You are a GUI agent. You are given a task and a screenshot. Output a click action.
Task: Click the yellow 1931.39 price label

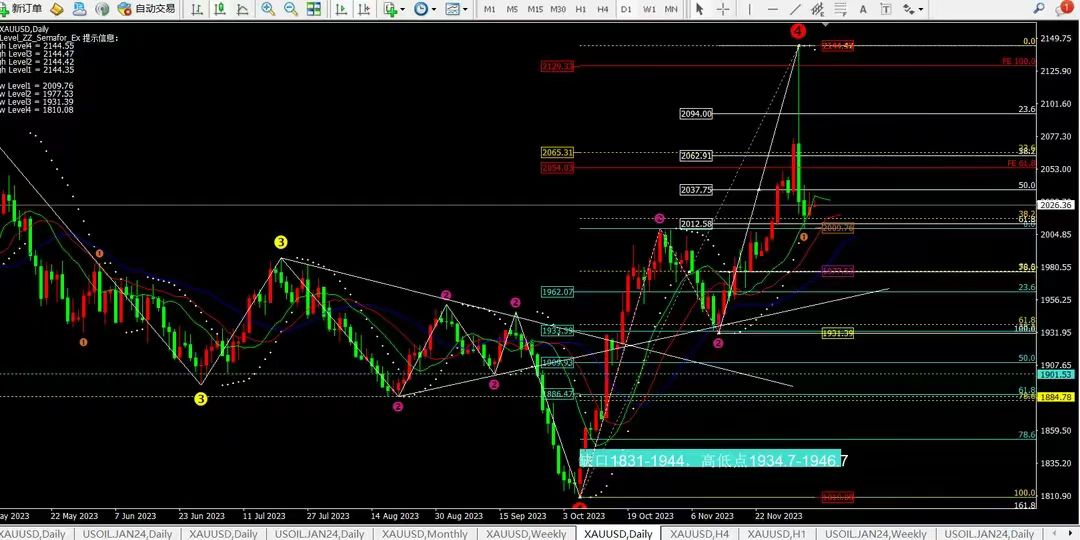tap(838, 333)
